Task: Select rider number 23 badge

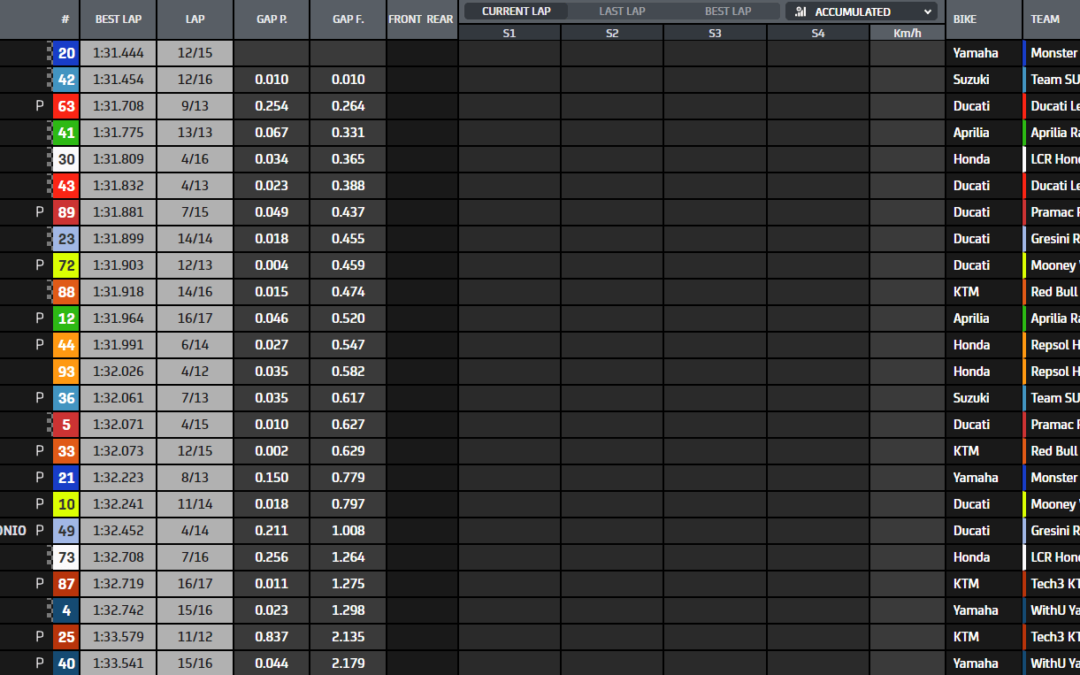Action: click(66, 239)
